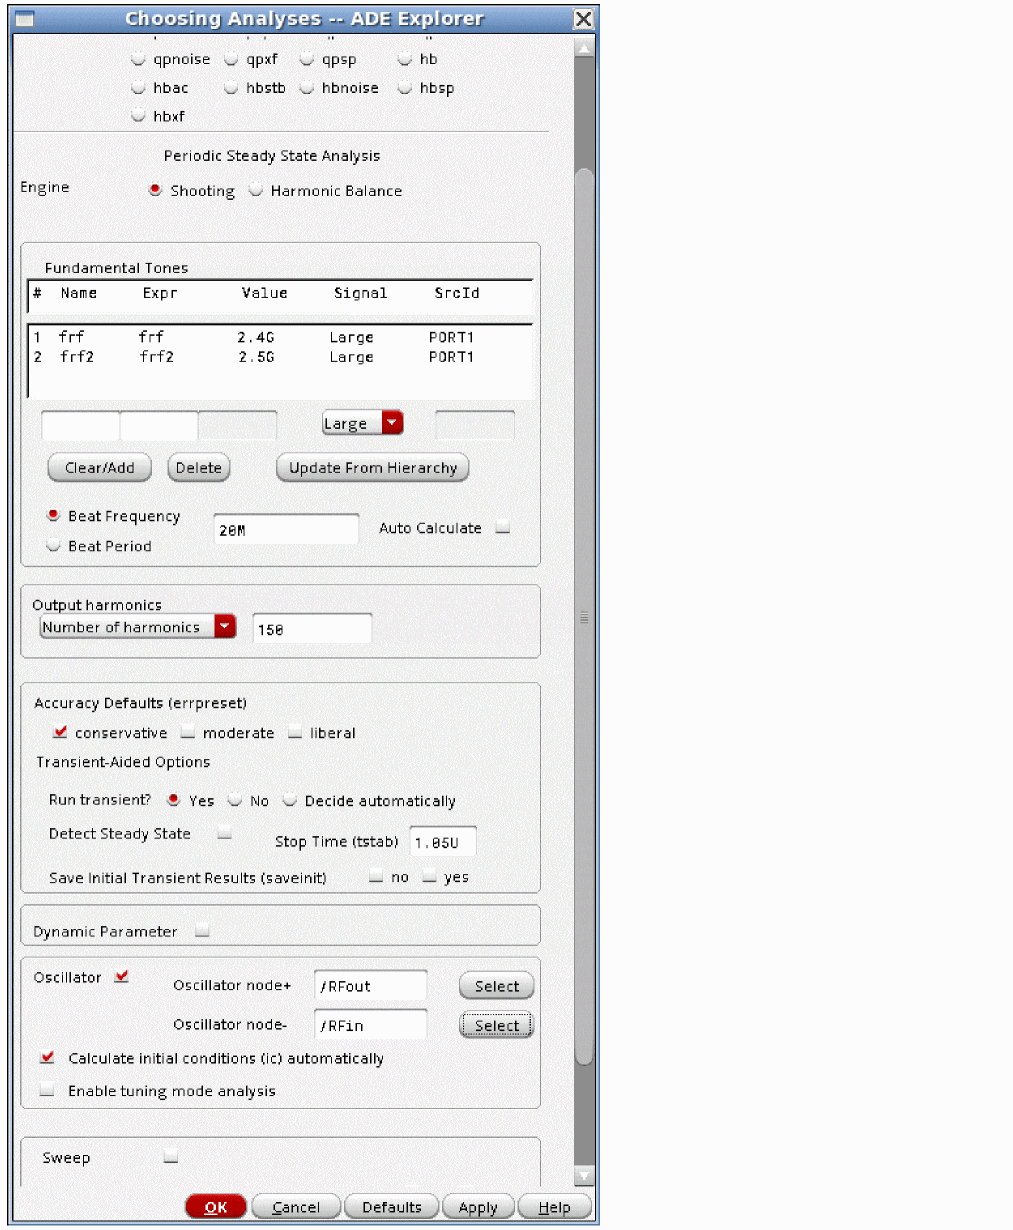Screen dimensions: 1013x1230
Task: Click the Cancel button
Action: coord(296,1207)
